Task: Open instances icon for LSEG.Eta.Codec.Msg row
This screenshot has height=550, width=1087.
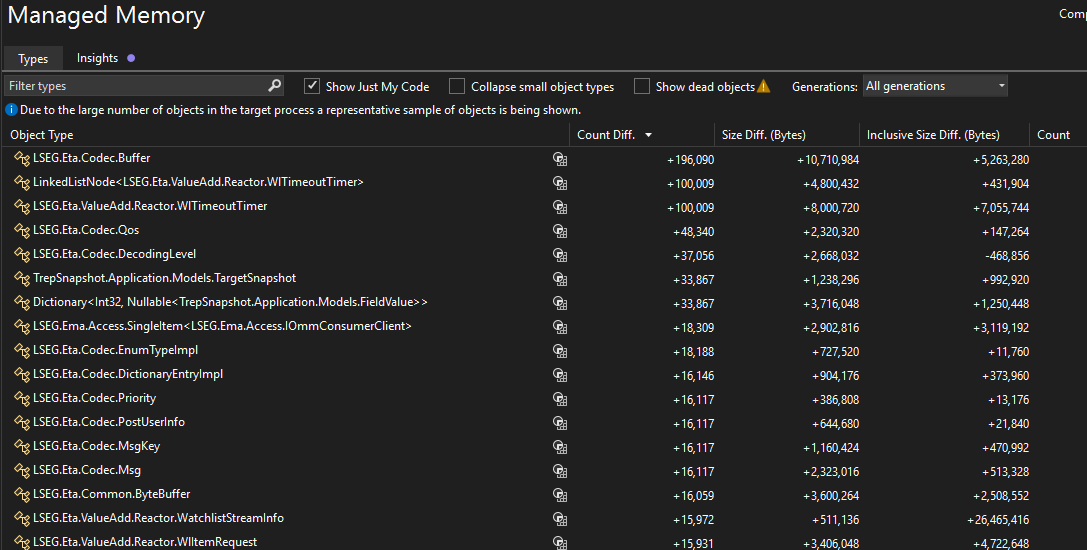Action: [x=560, y=472]
